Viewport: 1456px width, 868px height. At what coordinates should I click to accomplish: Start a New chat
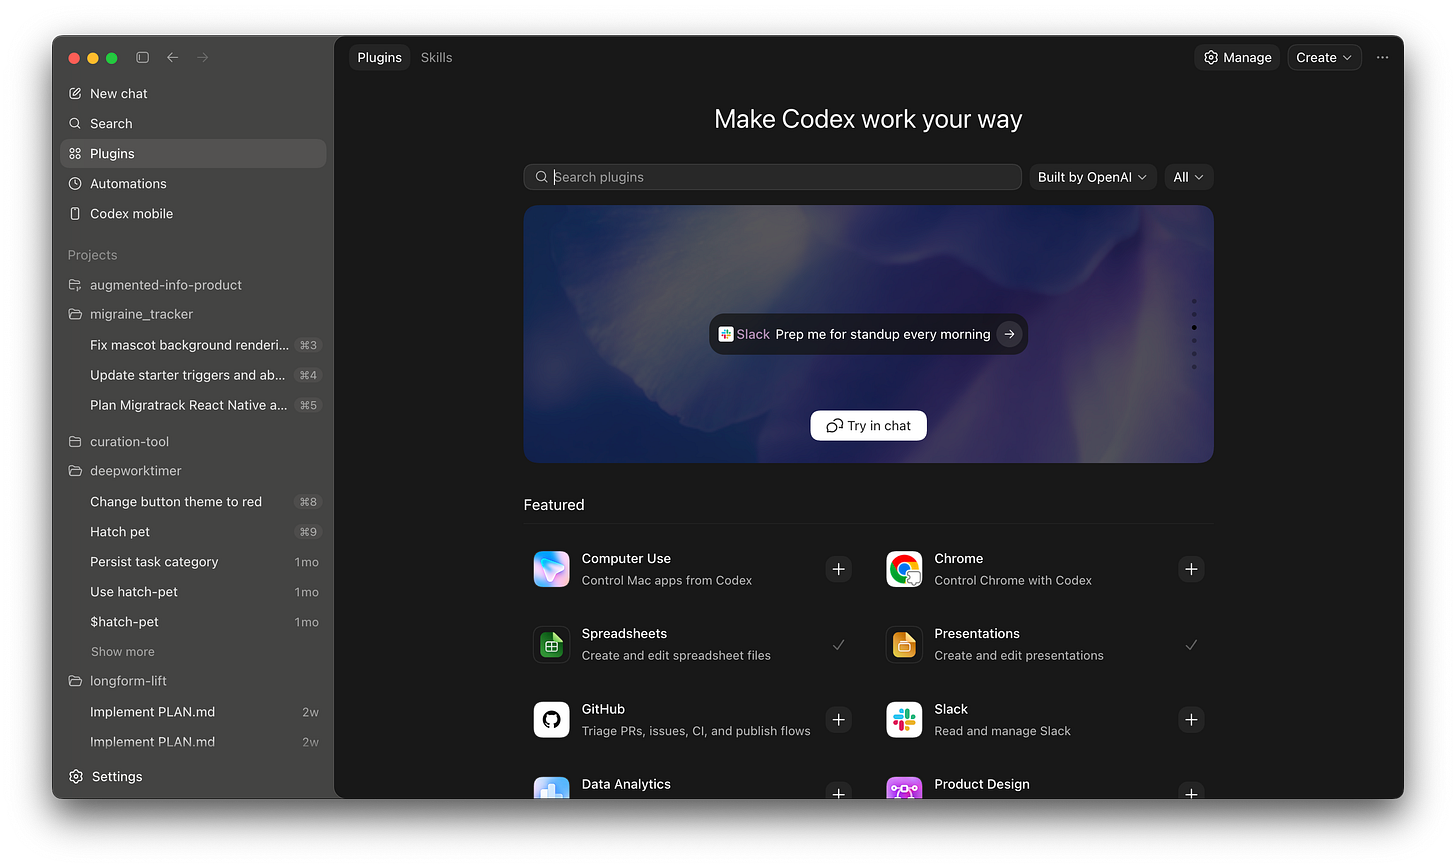194,94
